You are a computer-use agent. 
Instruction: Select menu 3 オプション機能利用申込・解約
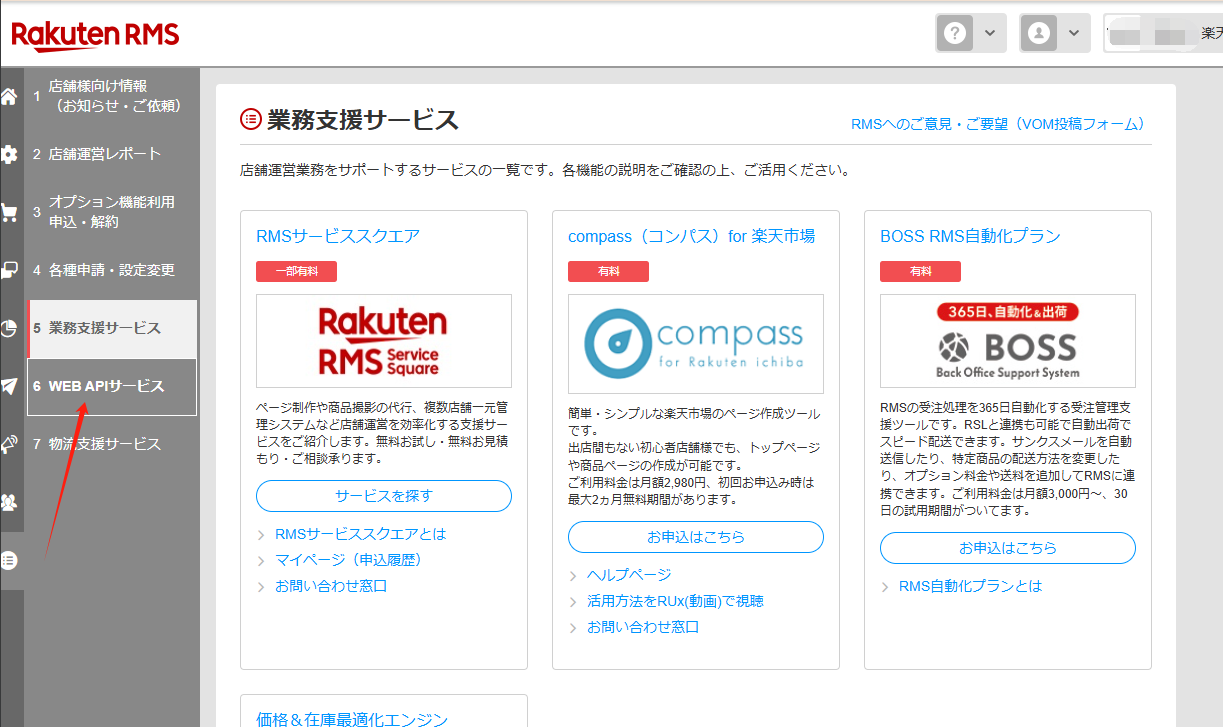pos(111,212)
